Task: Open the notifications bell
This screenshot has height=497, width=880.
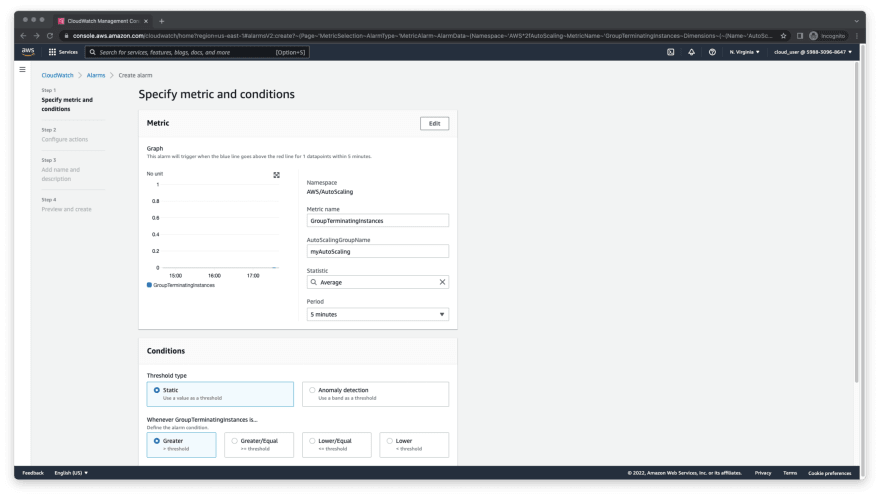Action: [691, 52]
